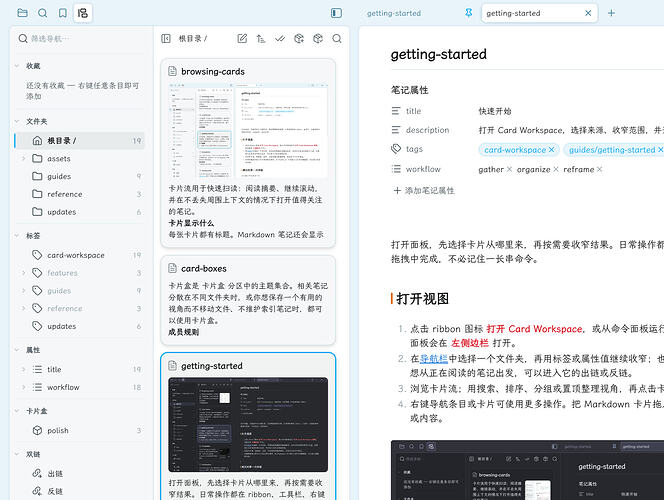This screenshot has width=664, height=500.
Task: Switch to the pinned getting-started tab
Action: click(x=394, y=13)
